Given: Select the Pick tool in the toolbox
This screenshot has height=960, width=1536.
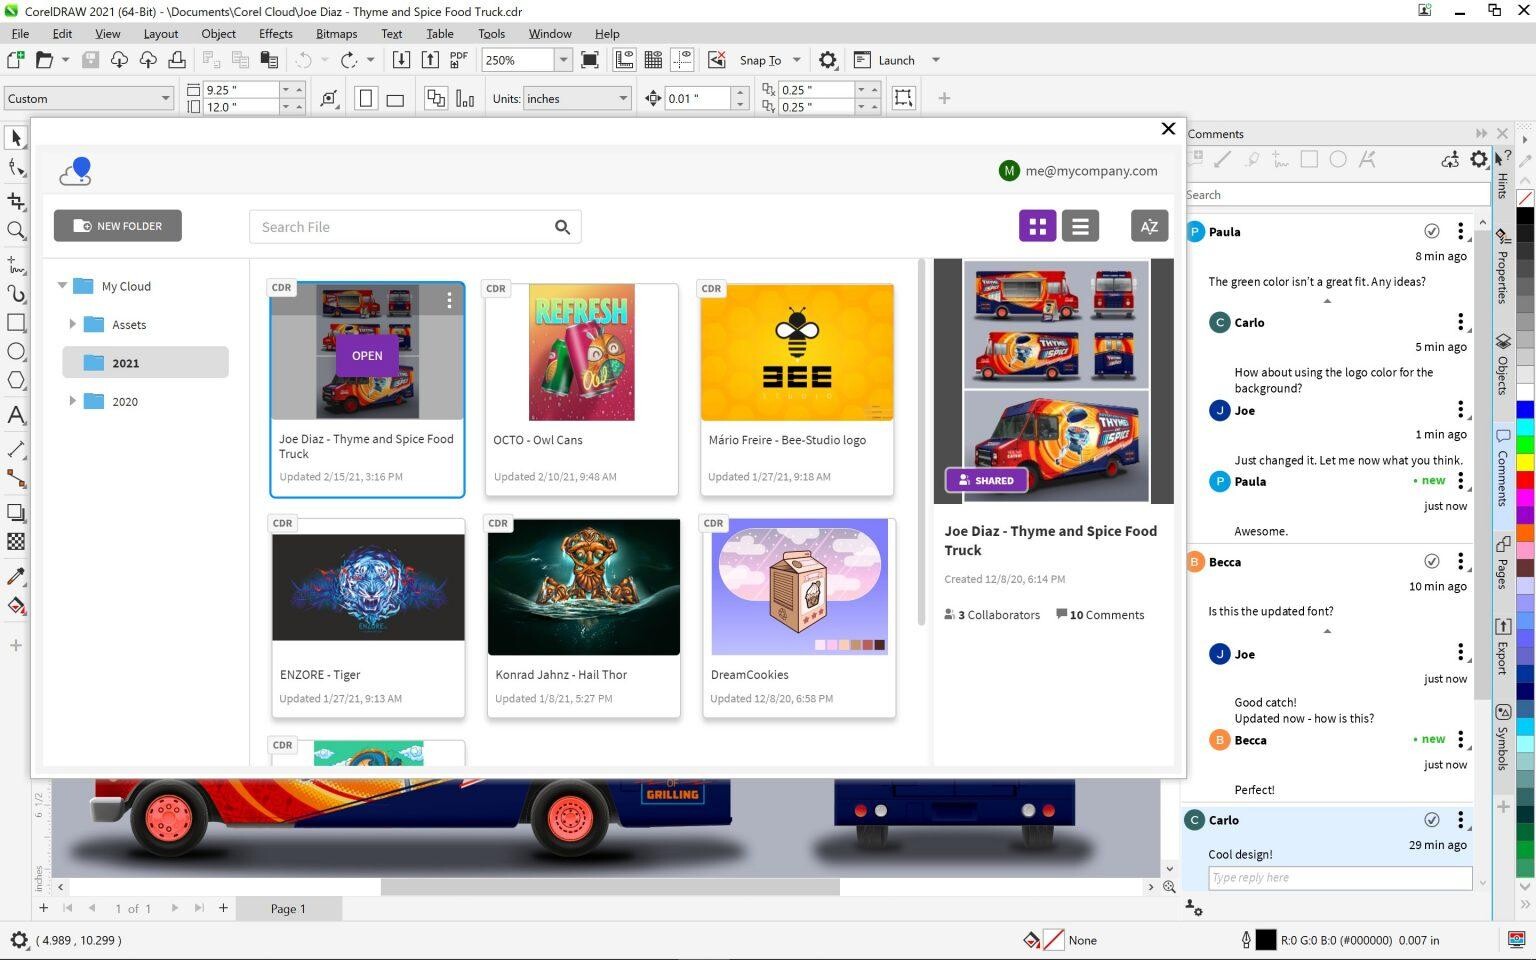Looking at the screenshot, I should click(x=15, y=137).
